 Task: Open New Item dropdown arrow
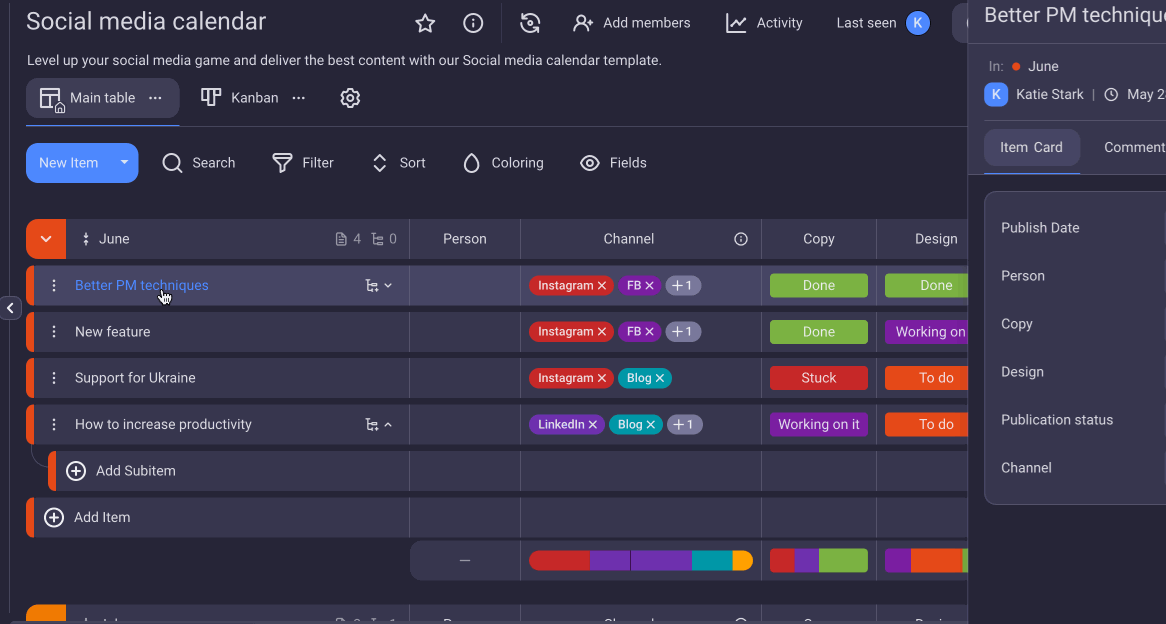(x=124, y=163)
